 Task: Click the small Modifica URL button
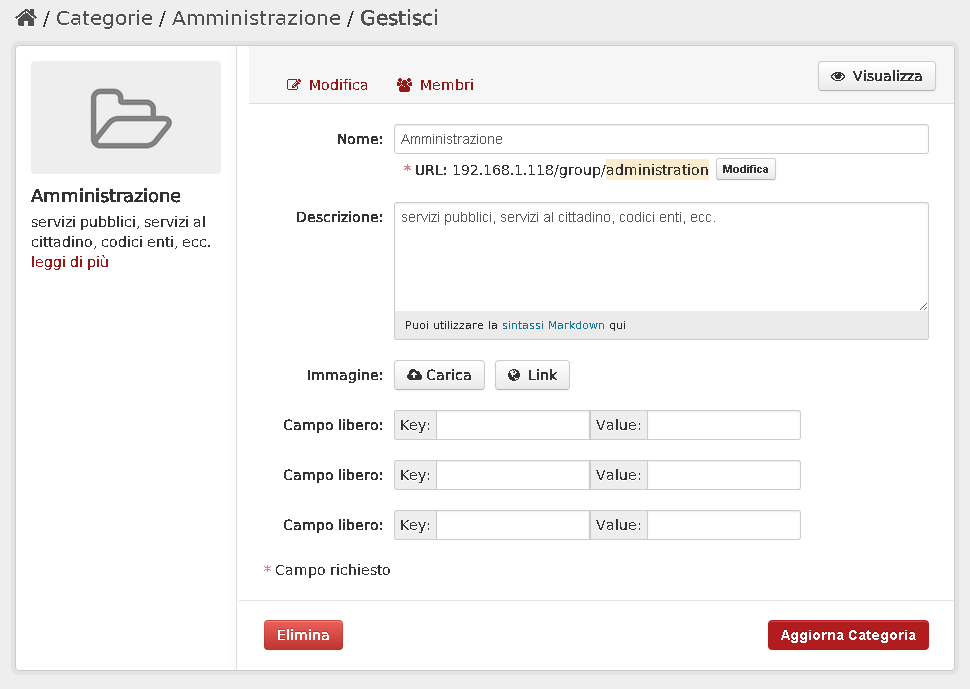click(x=745, y=169)
